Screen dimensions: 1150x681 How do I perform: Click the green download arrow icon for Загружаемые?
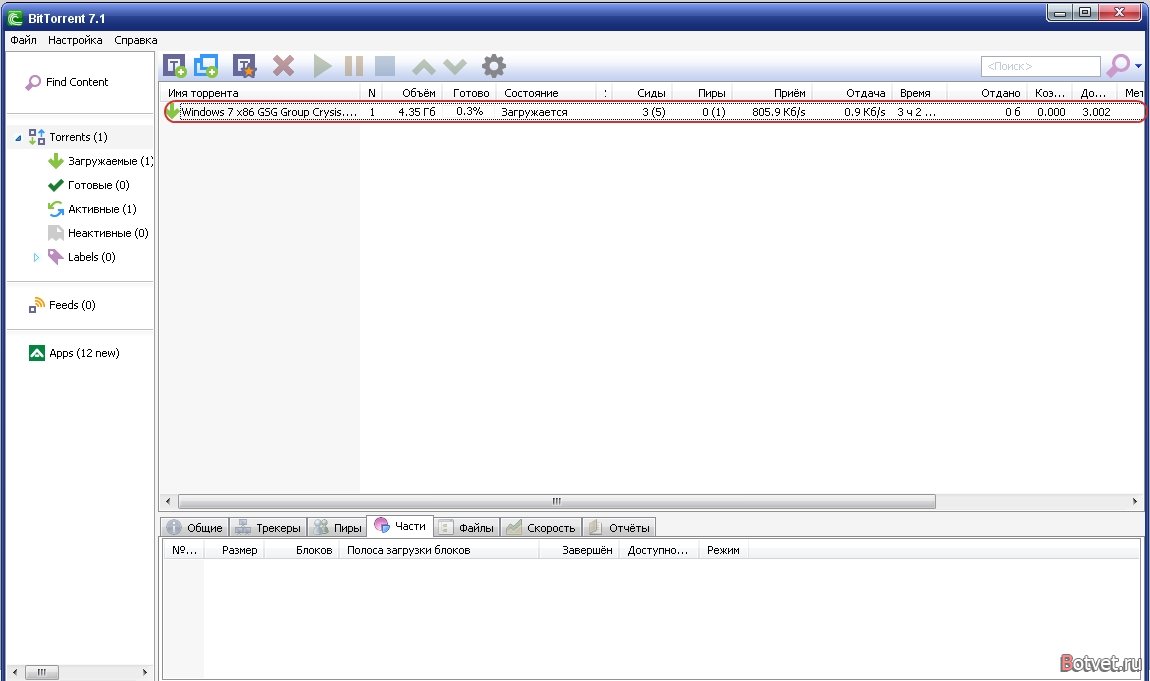coord(56,161)
